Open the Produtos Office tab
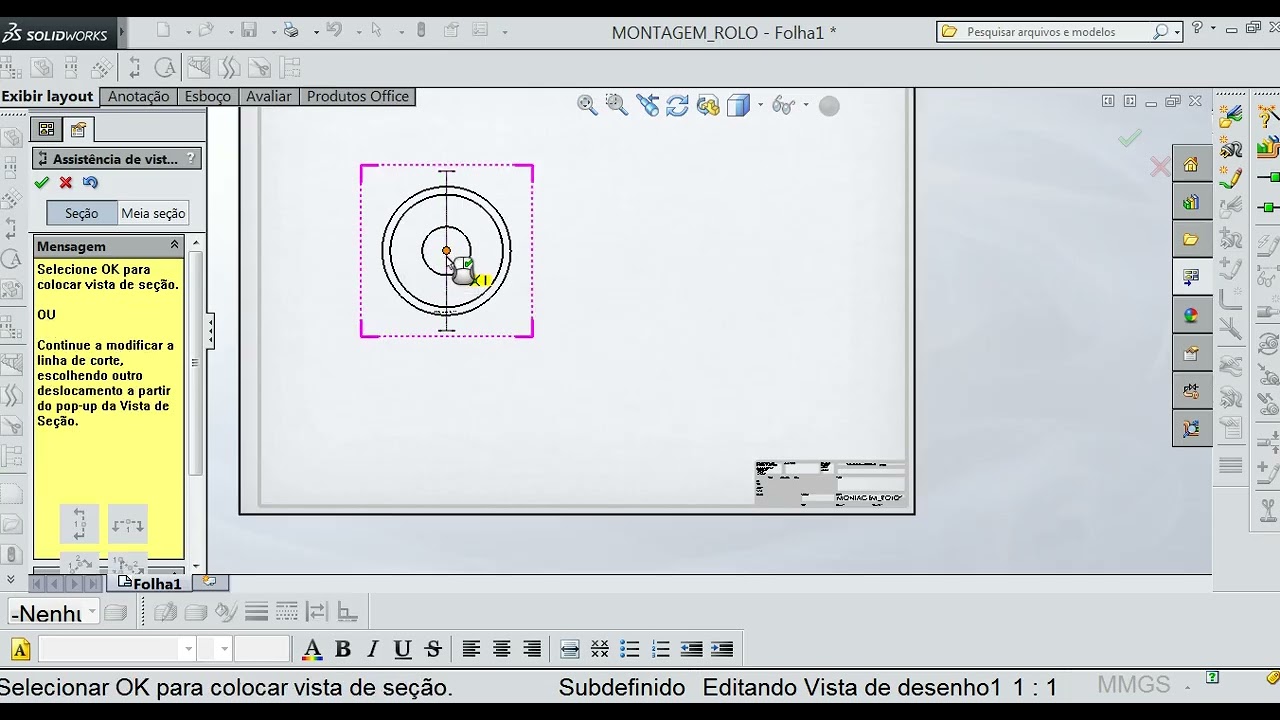The width and height of the screenshot is (1280, 720). 358,96
